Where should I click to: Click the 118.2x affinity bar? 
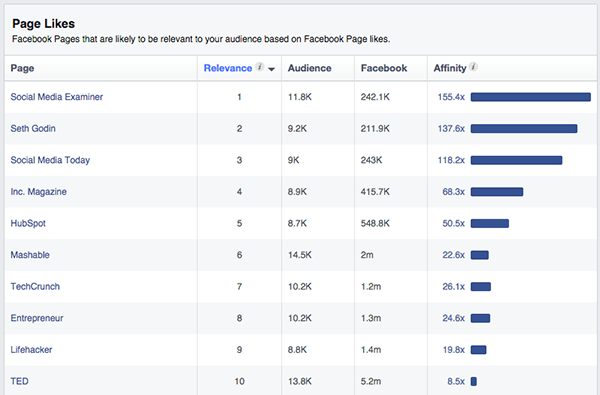516,160
